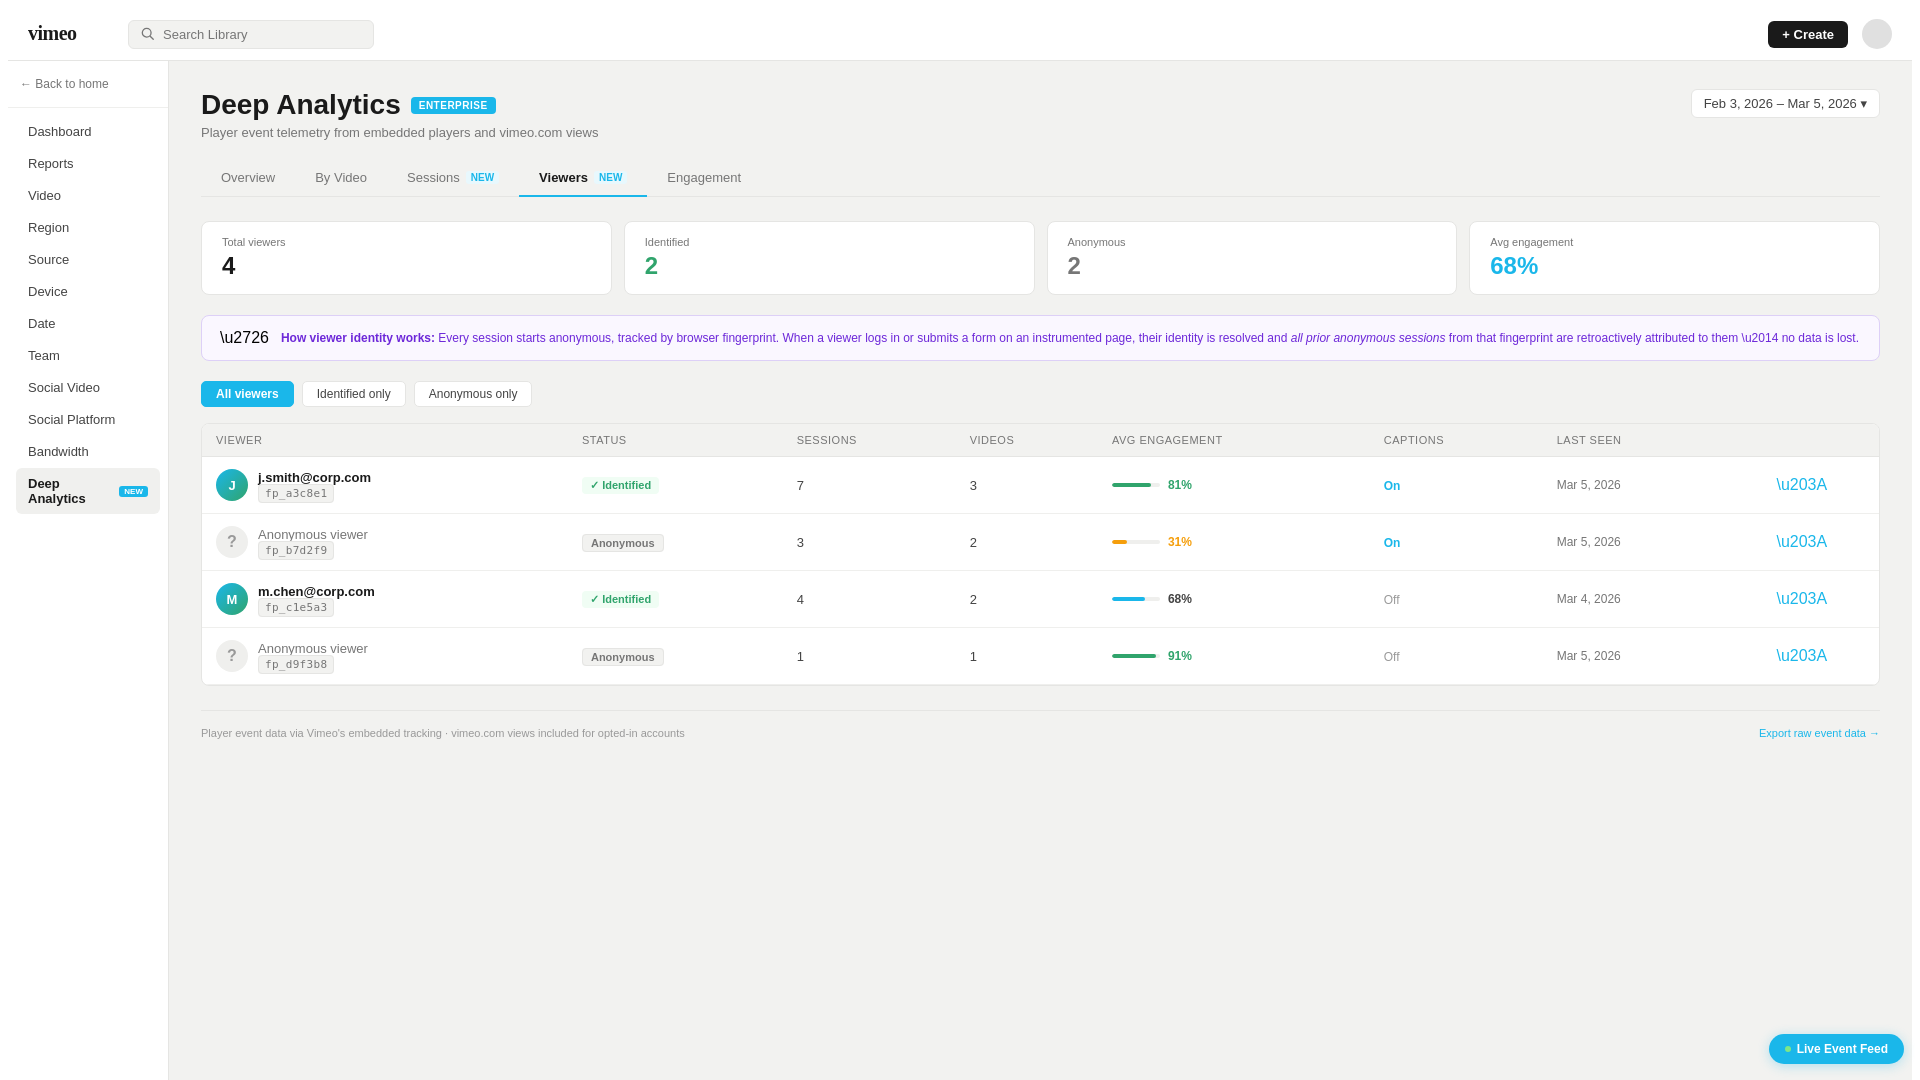Screen dimensions: 1920x1080
Task: Click question mark avatar for fp_b7d2f9
Action: [x=232, y=542]
